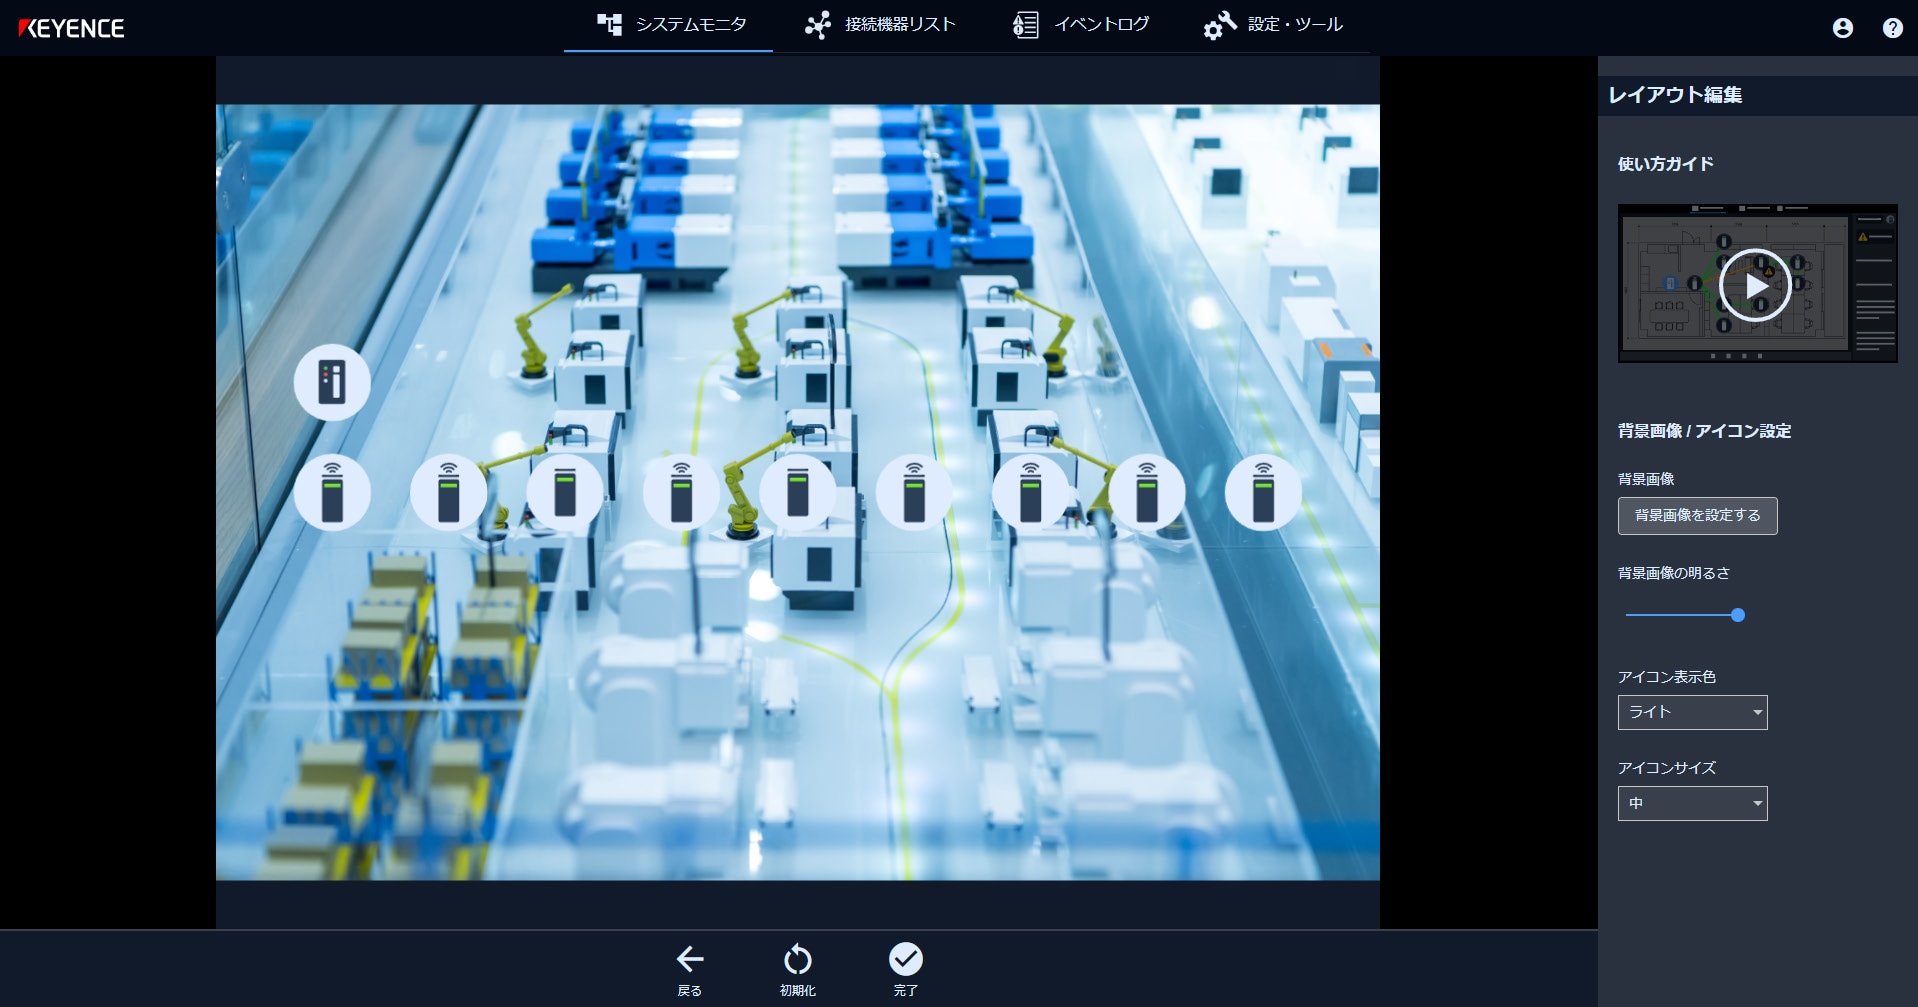Select the base station icon on the layout
Screen dimensions: 1918x1007
(x=332, y=382)
